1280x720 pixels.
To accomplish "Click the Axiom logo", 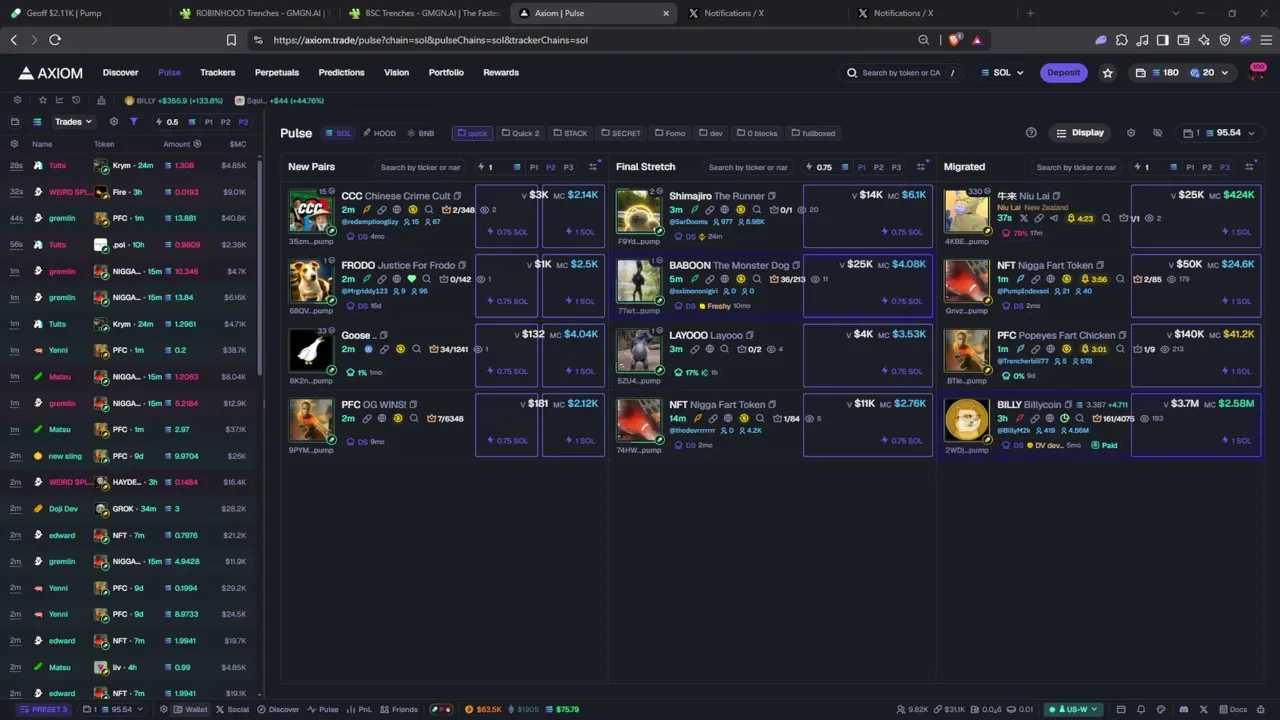I will [50, 73].
